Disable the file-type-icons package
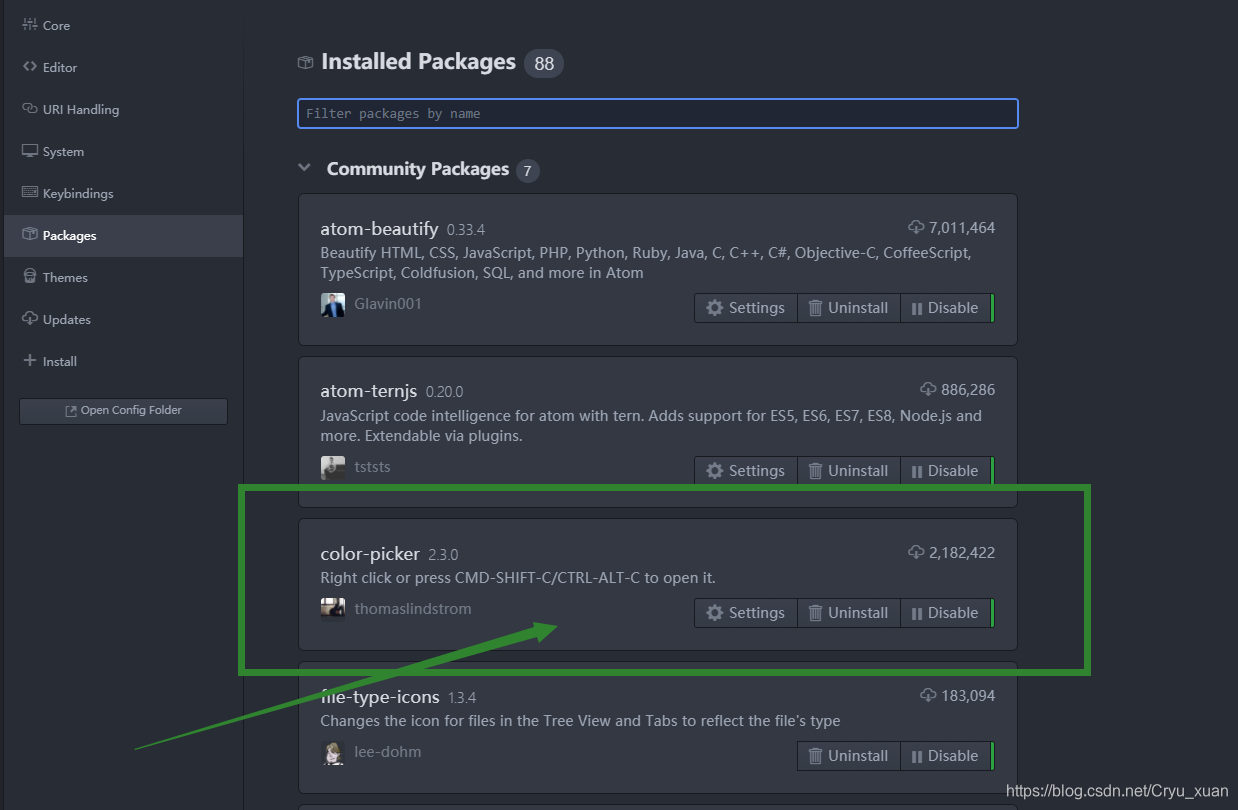Screen dimensions: 1238x810 pos(946,756)
